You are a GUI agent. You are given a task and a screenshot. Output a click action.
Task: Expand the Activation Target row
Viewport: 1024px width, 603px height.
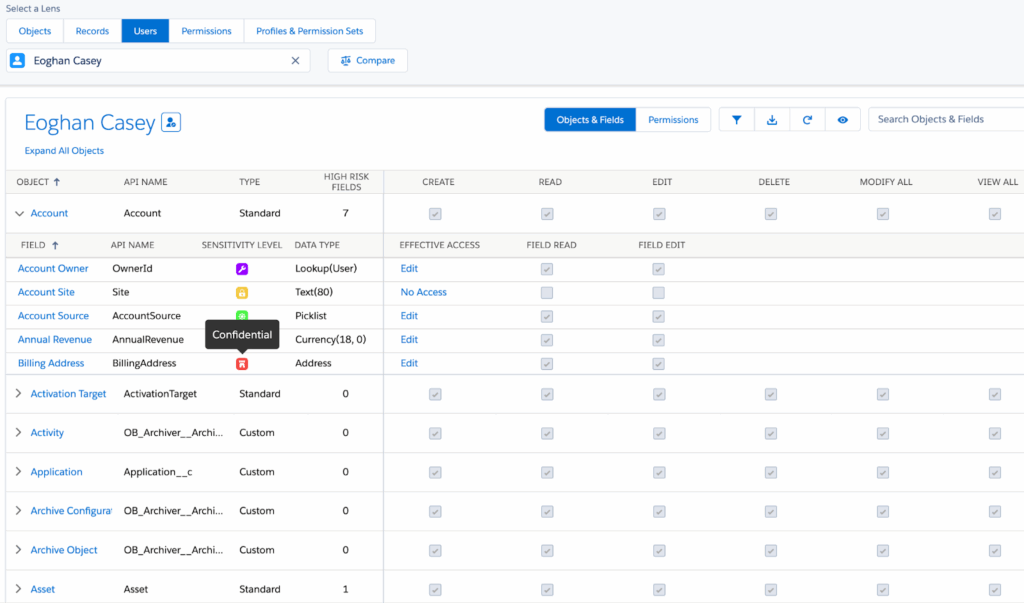click(18, 393)
